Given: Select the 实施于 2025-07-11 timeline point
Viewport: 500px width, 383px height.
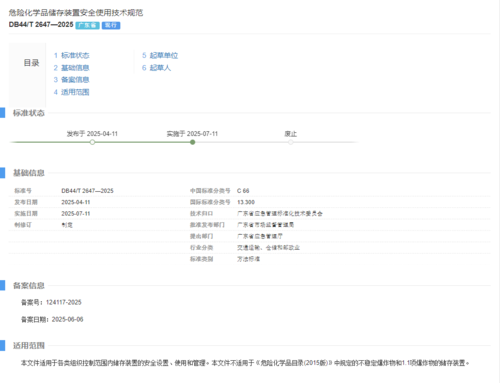Looking at the screenshot, I should pyautogui.click(x=192, y=142).
